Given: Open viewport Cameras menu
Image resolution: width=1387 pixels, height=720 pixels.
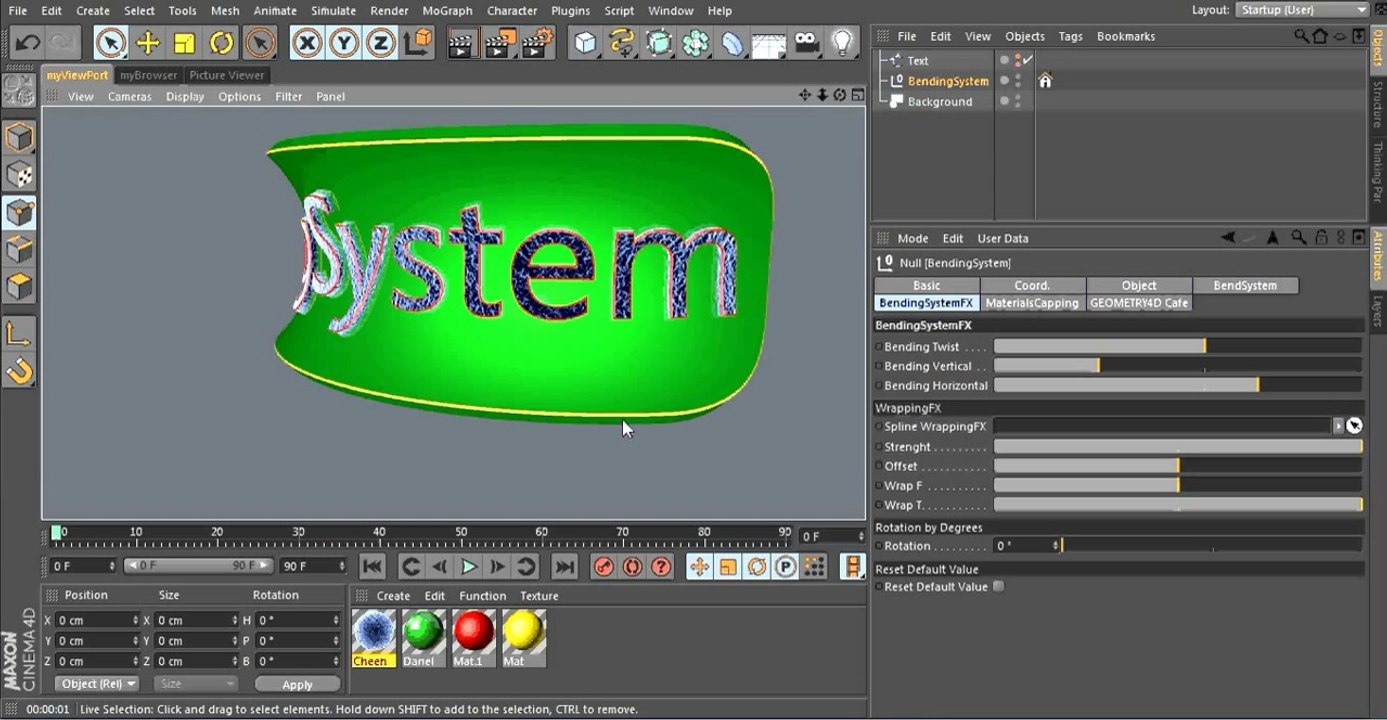Looking at the screenshot, I should click(130, 97).
